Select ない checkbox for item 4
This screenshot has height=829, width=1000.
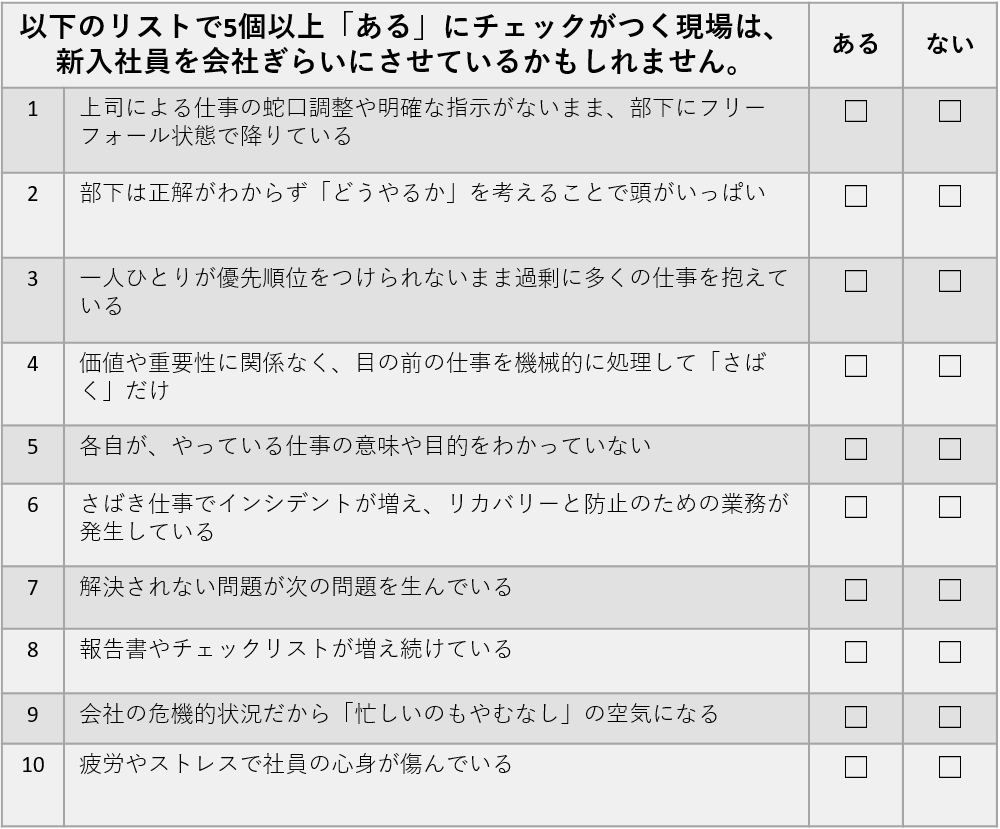[x=950, y=366]
